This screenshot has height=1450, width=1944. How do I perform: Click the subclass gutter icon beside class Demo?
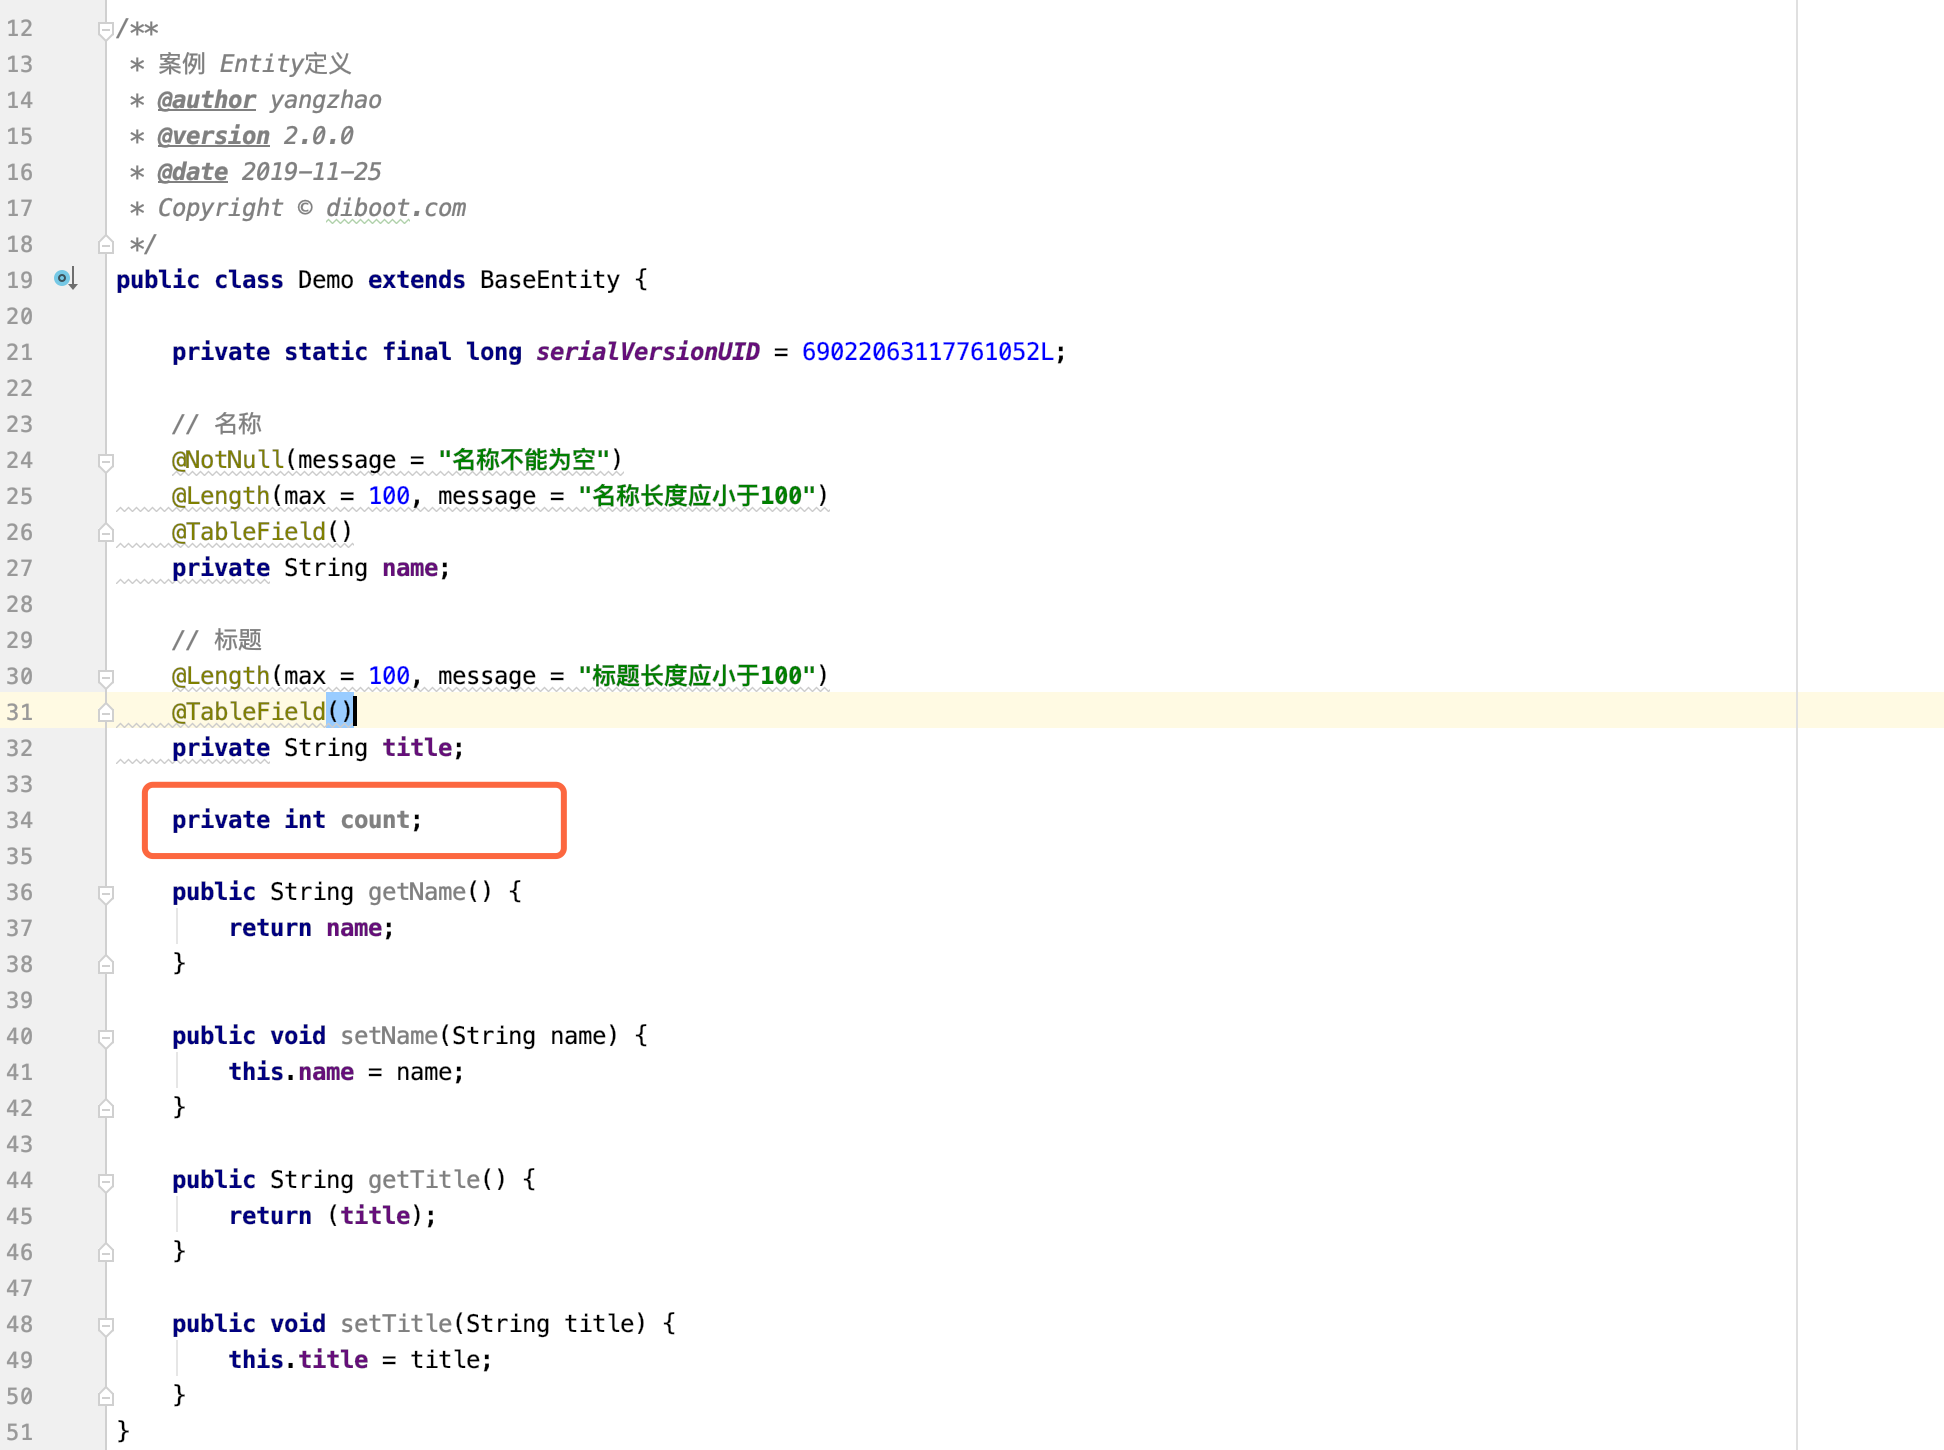click(65, 279)
